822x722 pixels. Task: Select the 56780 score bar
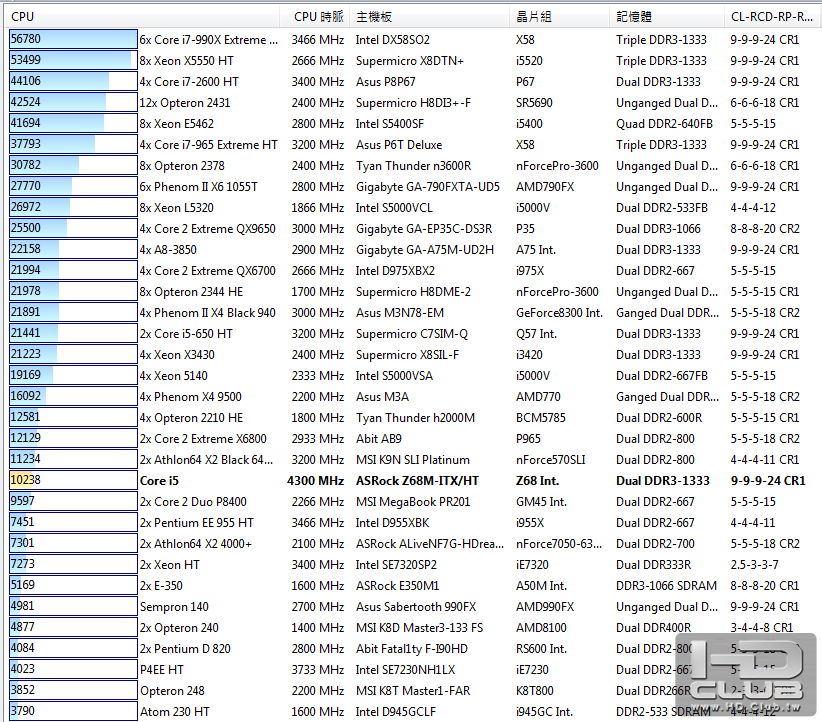[x=73, y=39]
